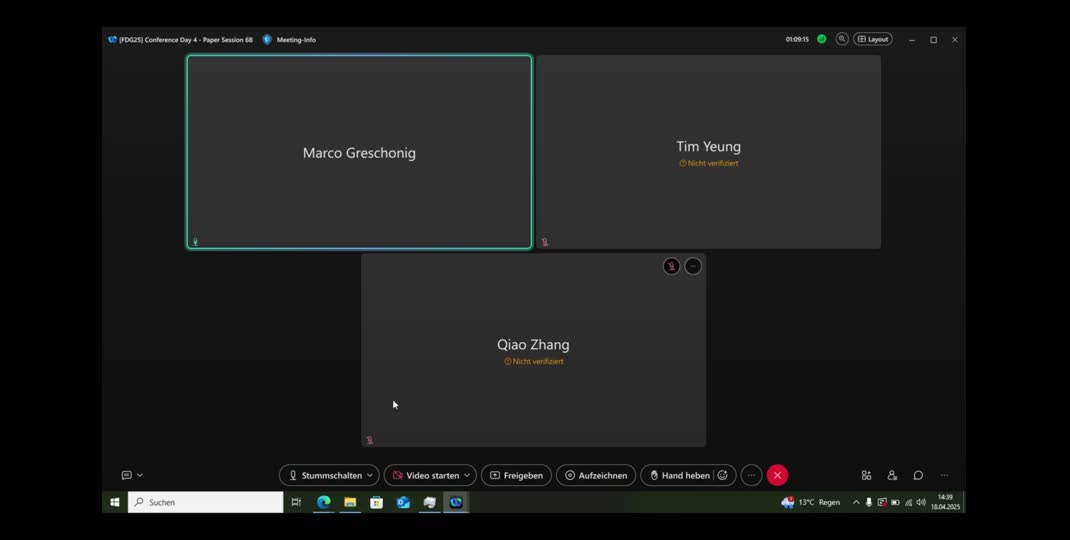The width and height of the screenshot is (1070, 540).
Task: Expand the captions dropdown at bottom left
Action: click(140, 475)
